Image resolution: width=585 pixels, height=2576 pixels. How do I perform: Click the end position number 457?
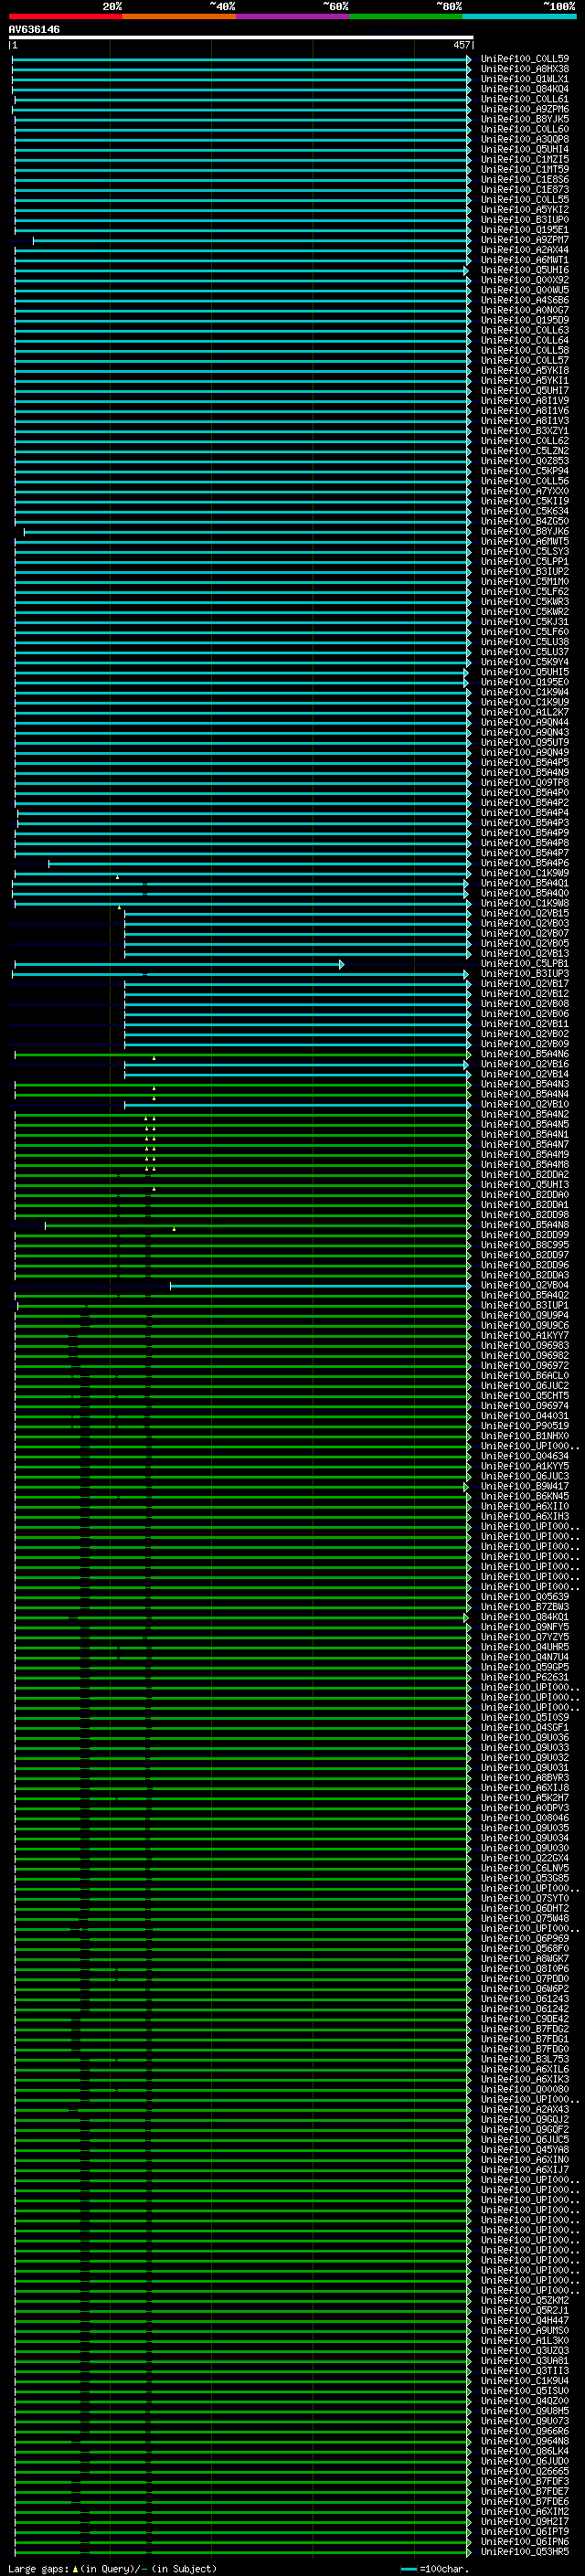tap(461, 45)
